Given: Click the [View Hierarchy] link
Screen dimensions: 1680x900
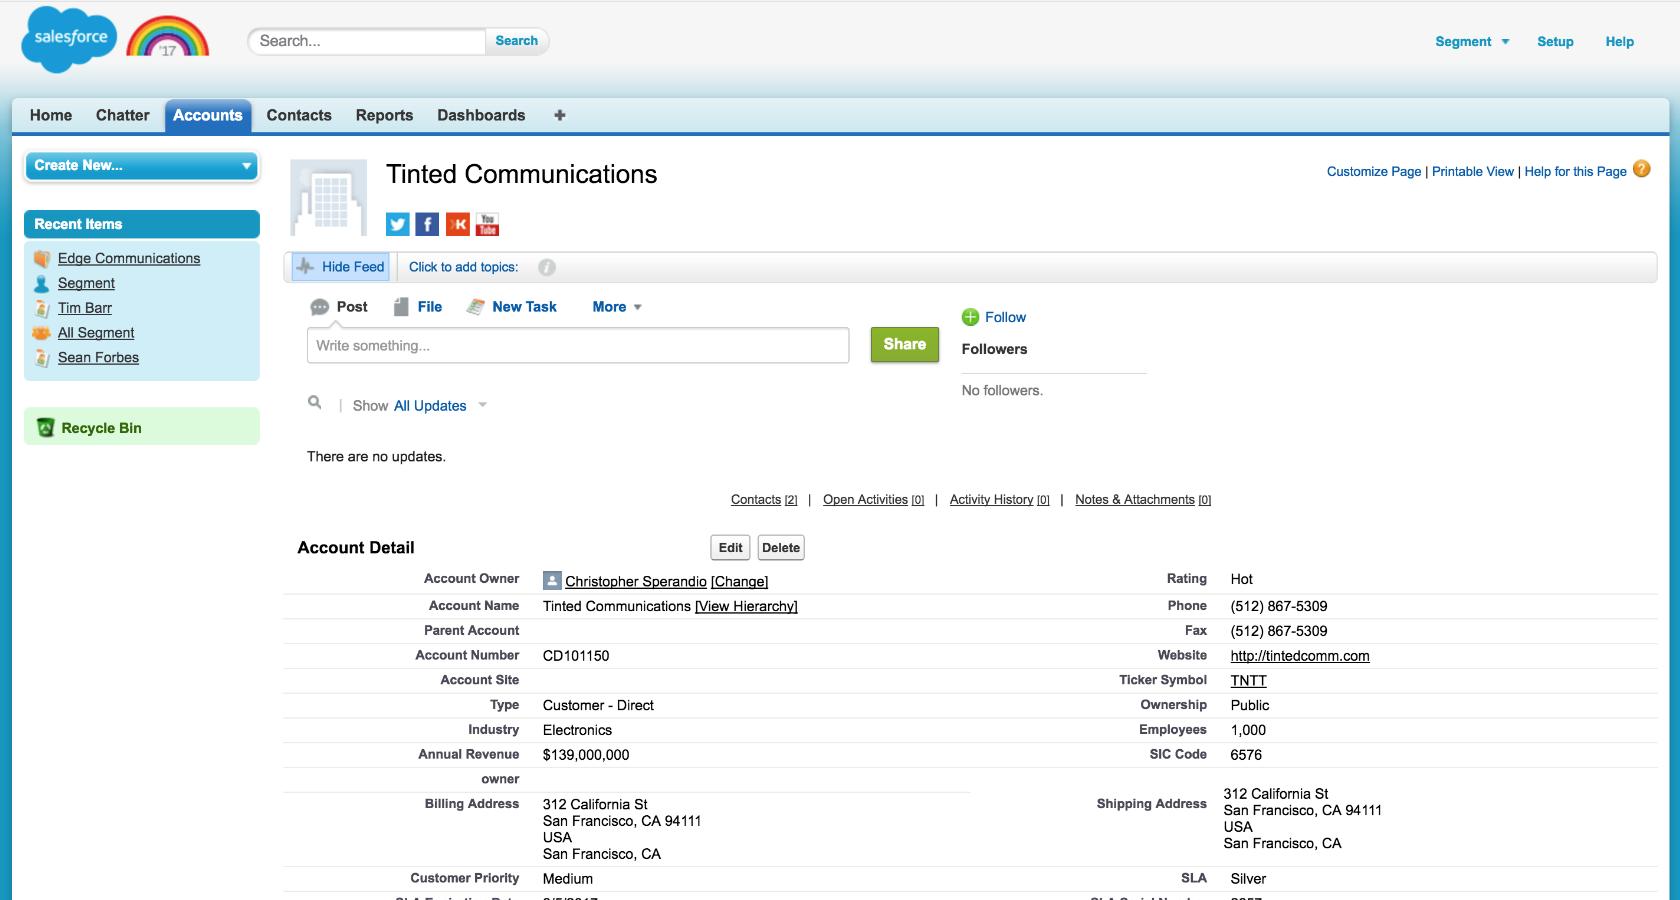Looking at the screenshot, I should coord(746,606).
